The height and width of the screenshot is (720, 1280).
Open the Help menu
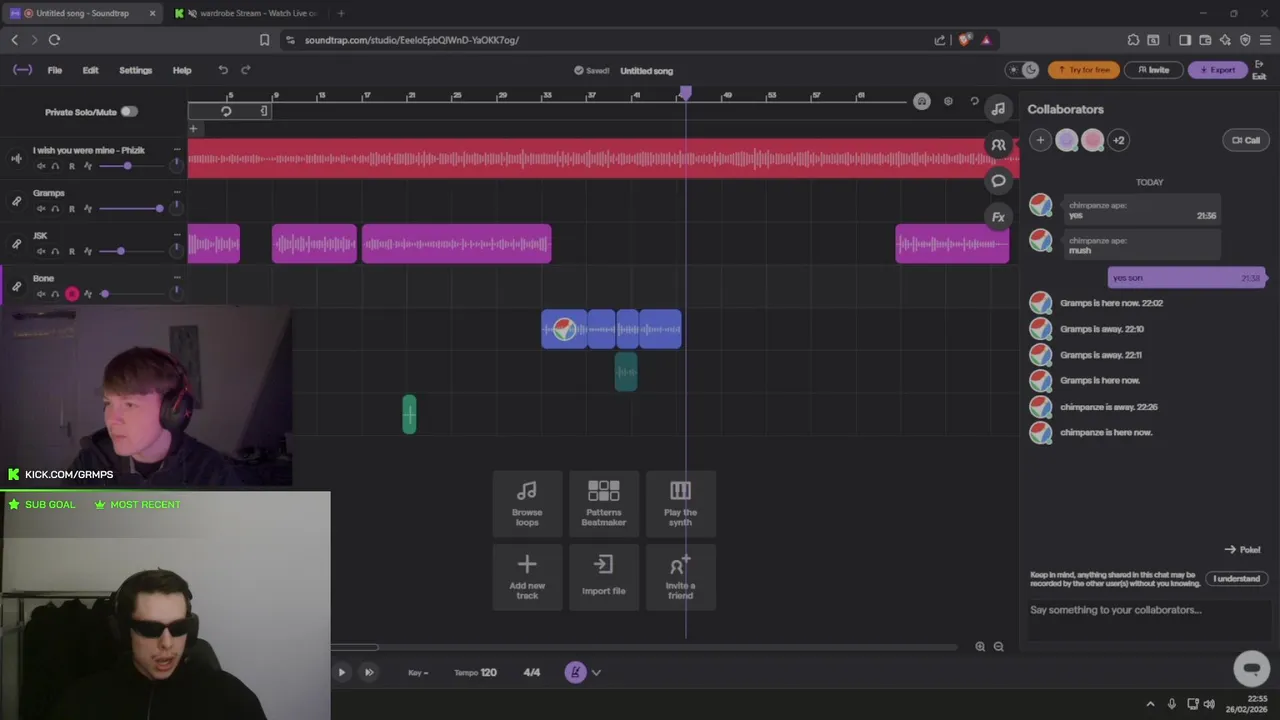pyautogui.click(x=182, y=70)
